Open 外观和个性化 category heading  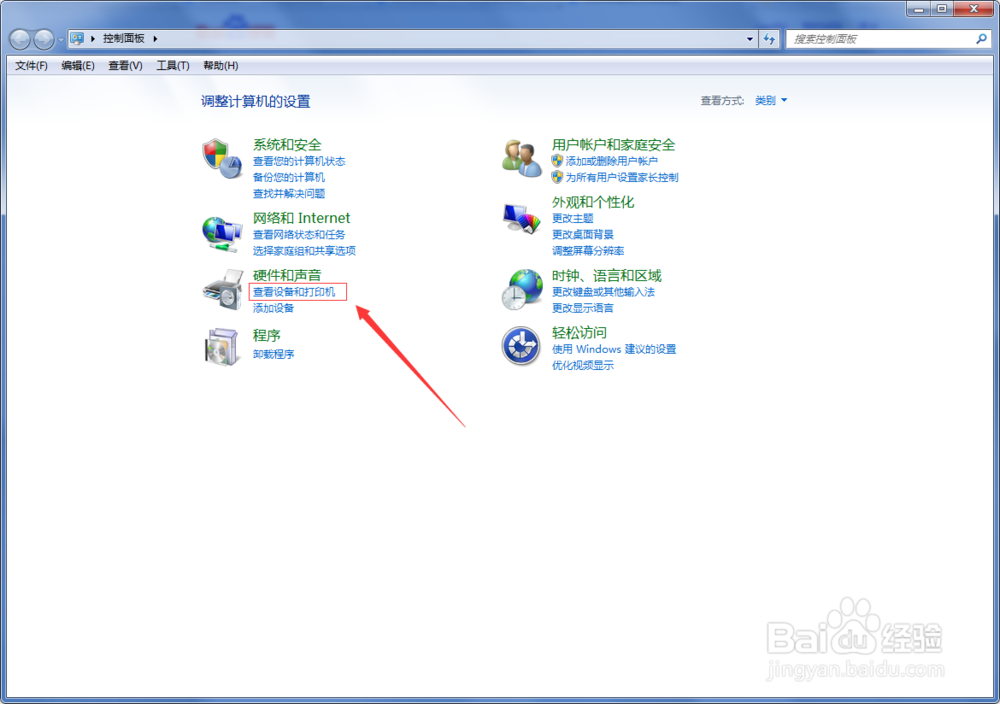593,202
